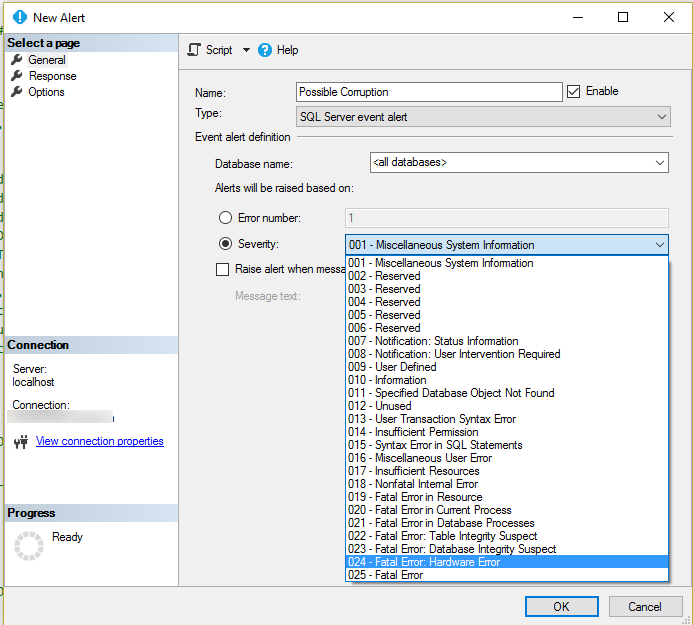Toggle the Enable checkbox
The image size is (693, 625).
tap(573, 91)
